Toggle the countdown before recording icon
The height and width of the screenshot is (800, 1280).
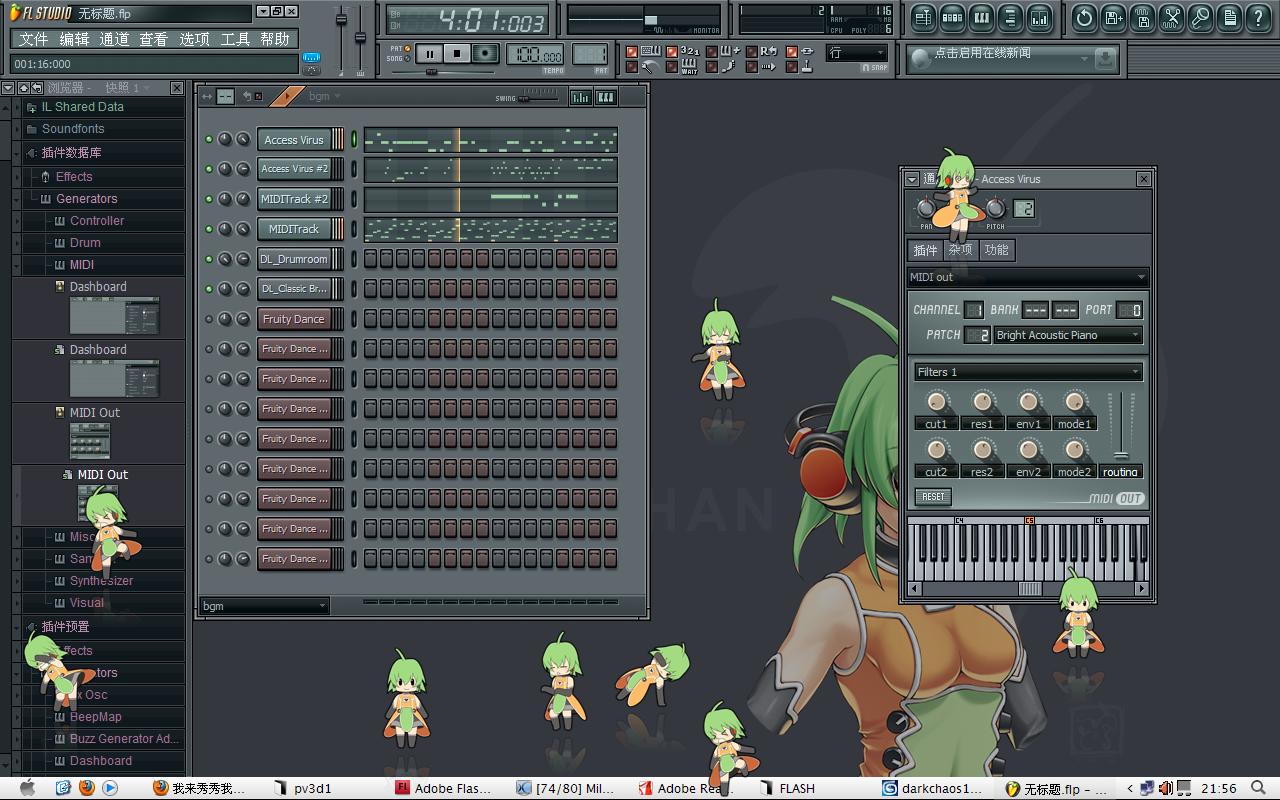[x=690, y=51]
